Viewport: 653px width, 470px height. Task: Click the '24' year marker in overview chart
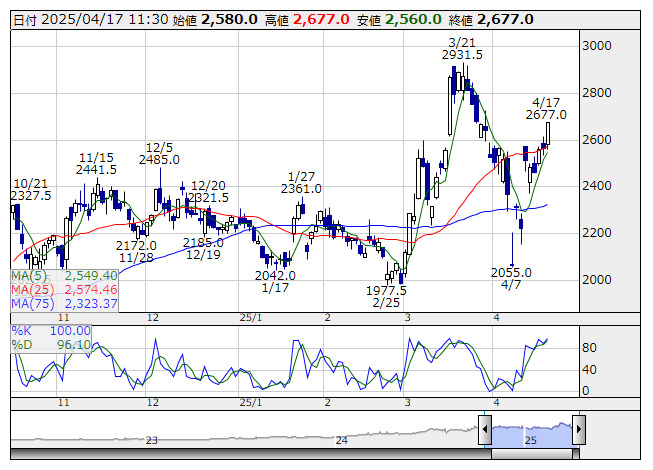[x=341, y=440]
